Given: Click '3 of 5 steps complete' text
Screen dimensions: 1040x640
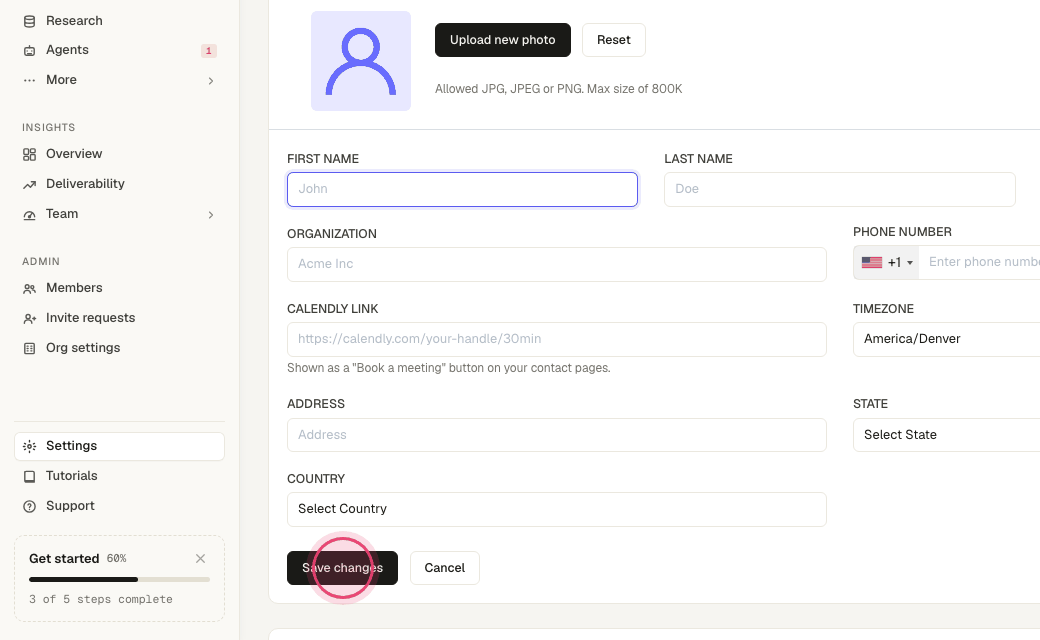Looking at the screenshot, I should 101,599.
